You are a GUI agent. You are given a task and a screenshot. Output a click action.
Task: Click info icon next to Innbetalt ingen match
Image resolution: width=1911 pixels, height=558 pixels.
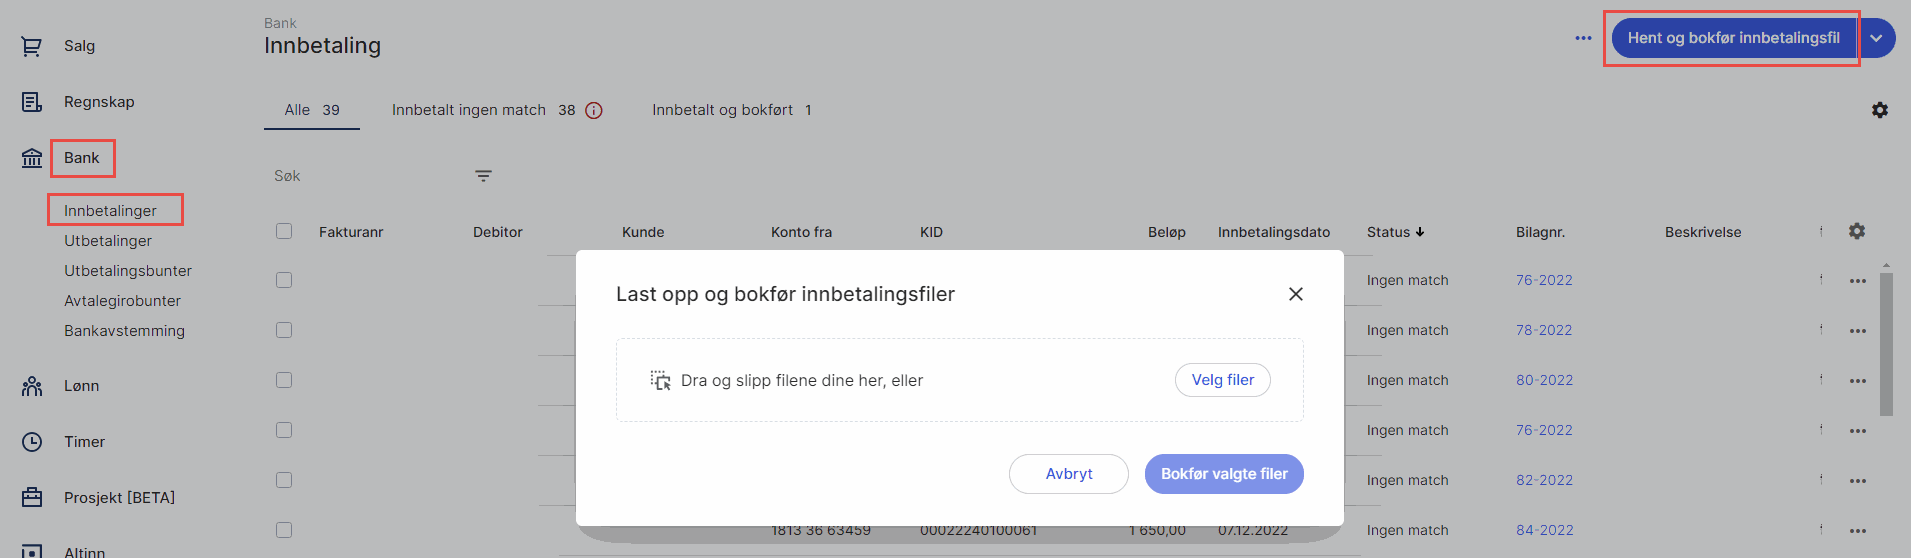pos(594,110)
